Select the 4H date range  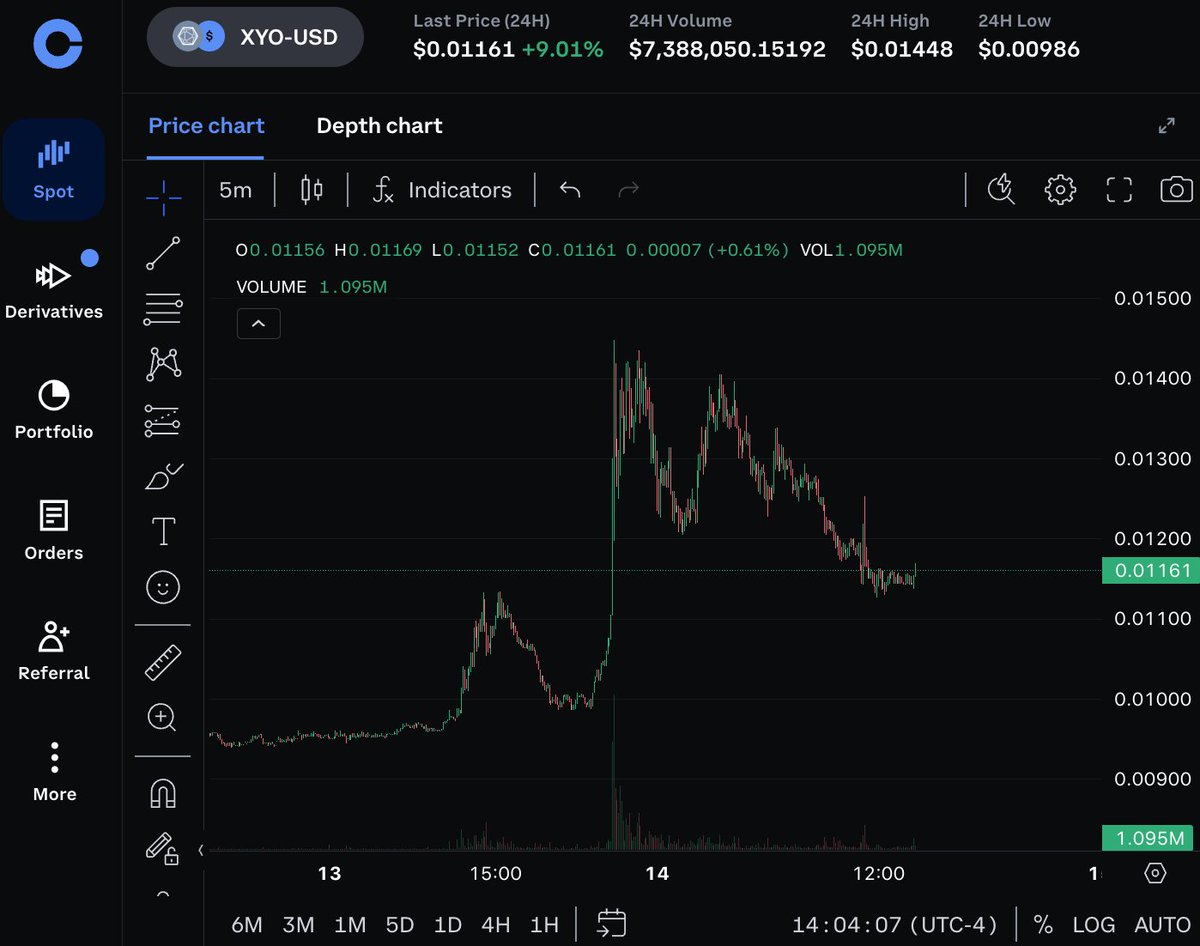click(496, 925)
